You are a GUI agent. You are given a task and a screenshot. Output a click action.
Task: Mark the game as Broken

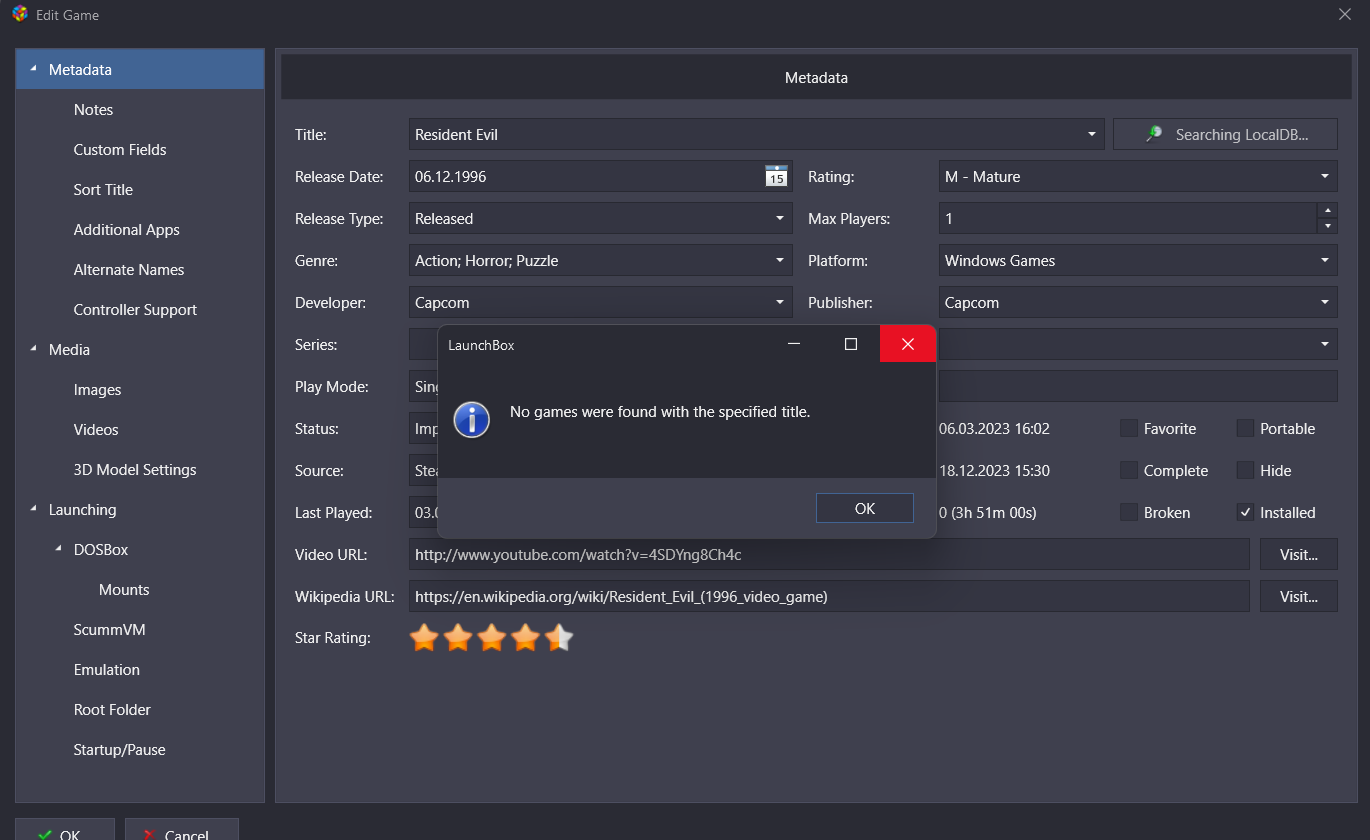(x=1129, y=512)
